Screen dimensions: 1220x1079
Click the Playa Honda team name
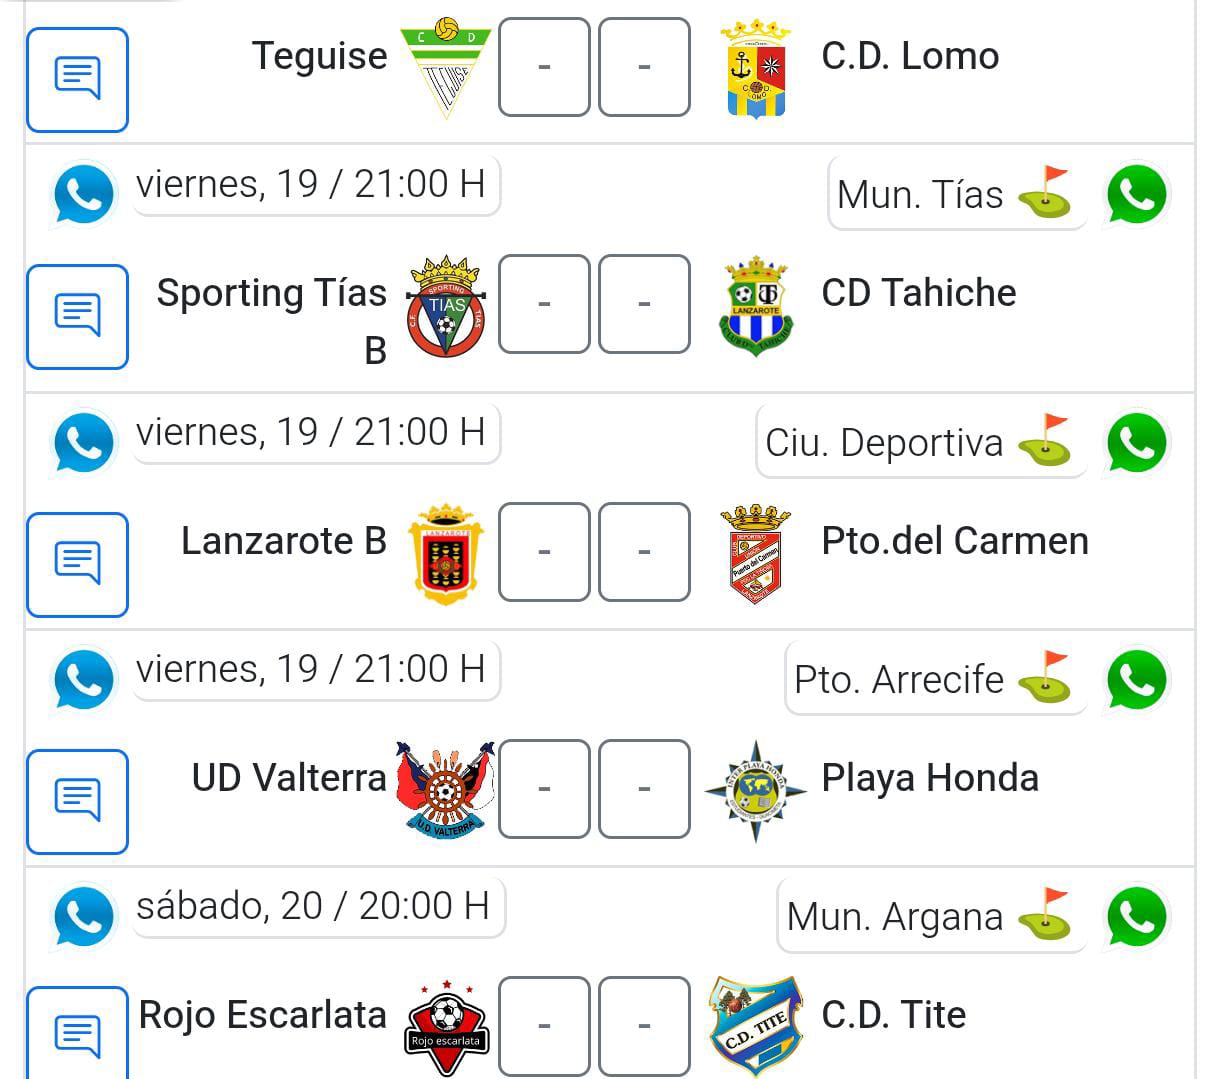pos(929,778)
